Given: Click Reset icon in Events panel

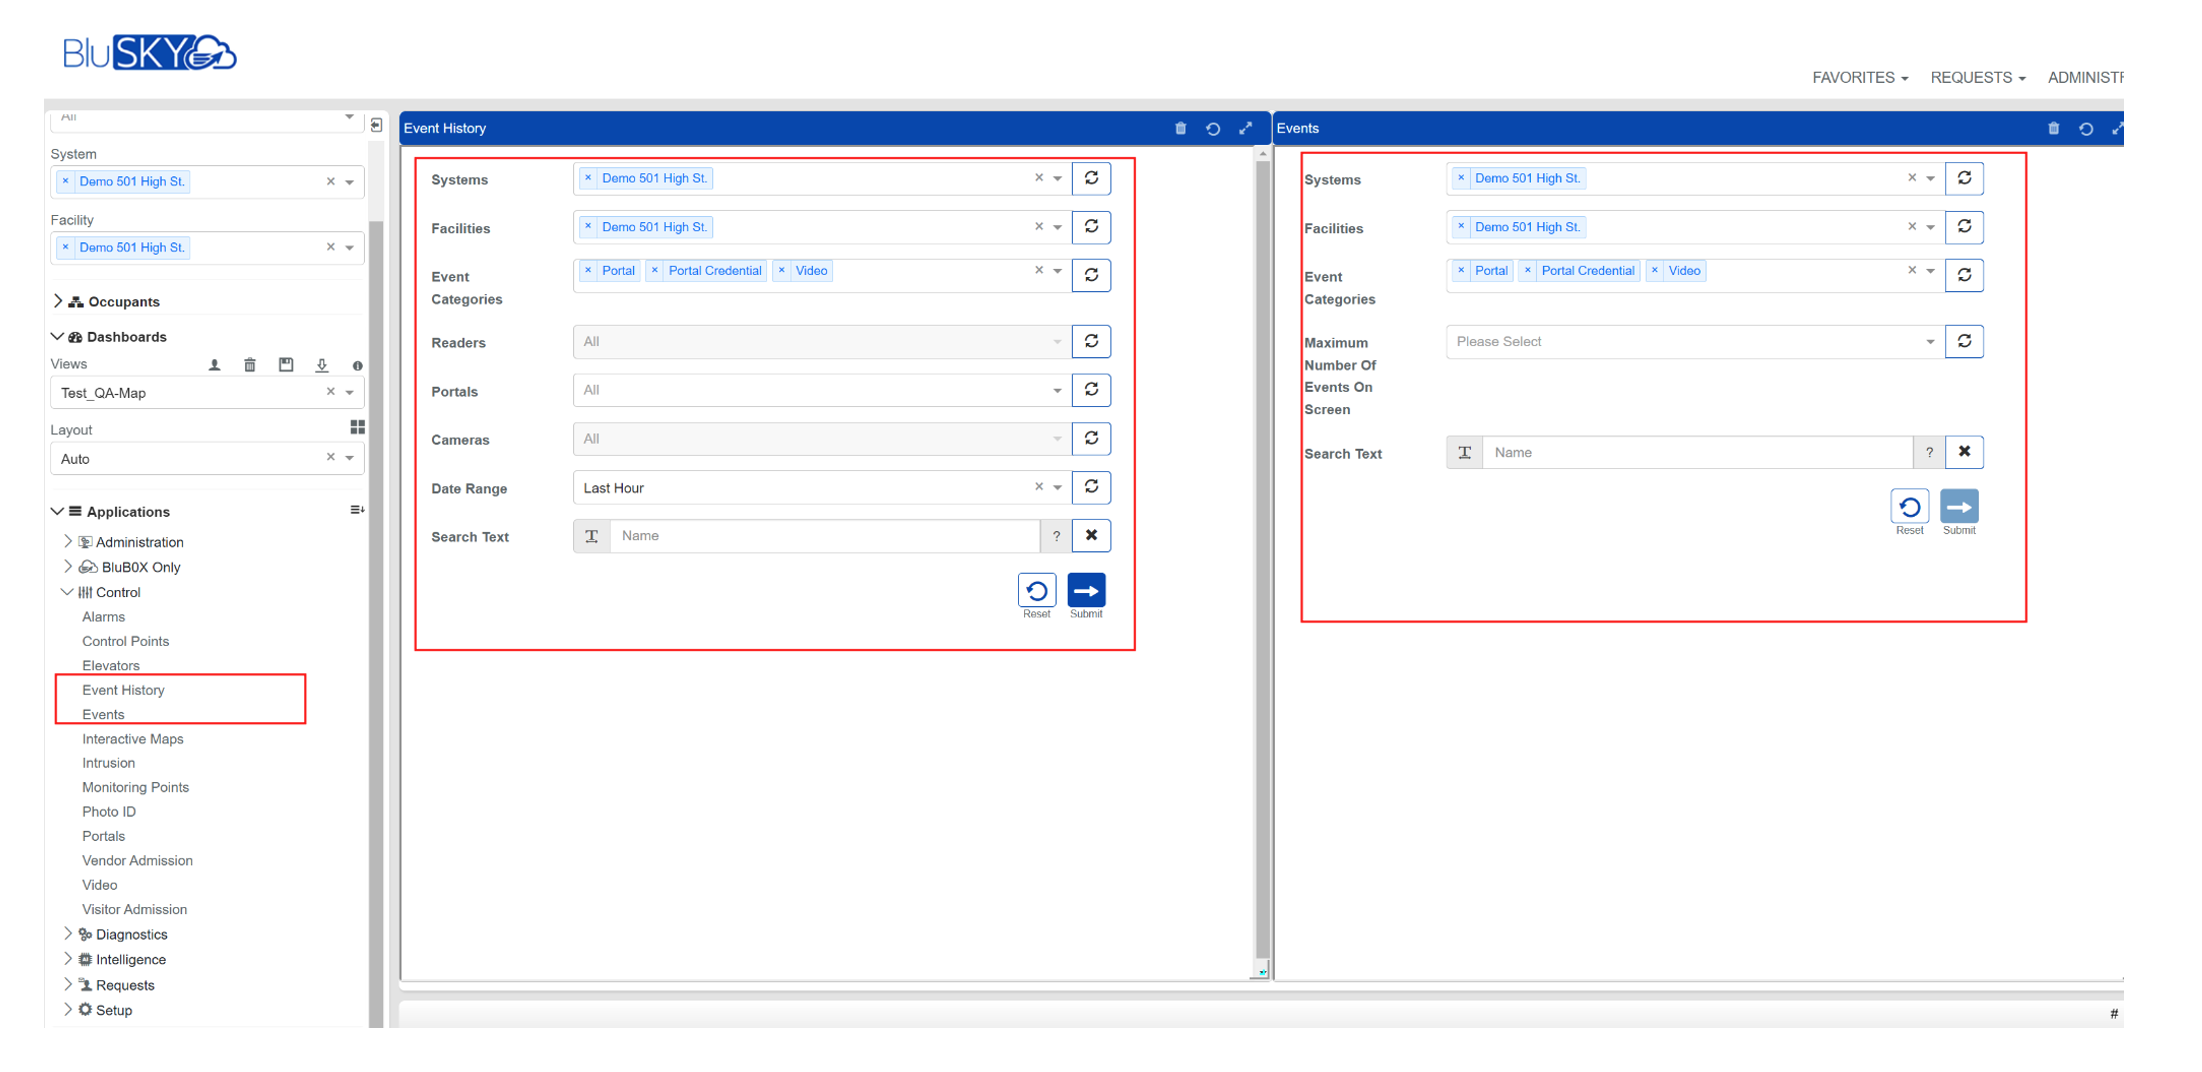Looking at the screenshot, I should 1909,507.
